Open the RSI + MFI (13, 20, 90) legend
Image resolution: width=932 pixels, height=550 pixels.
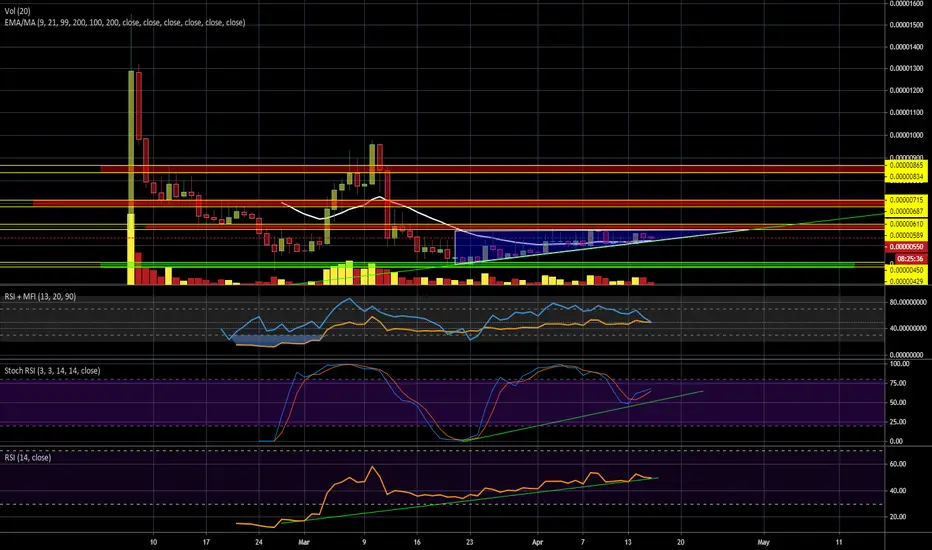(x=40, y=297)
